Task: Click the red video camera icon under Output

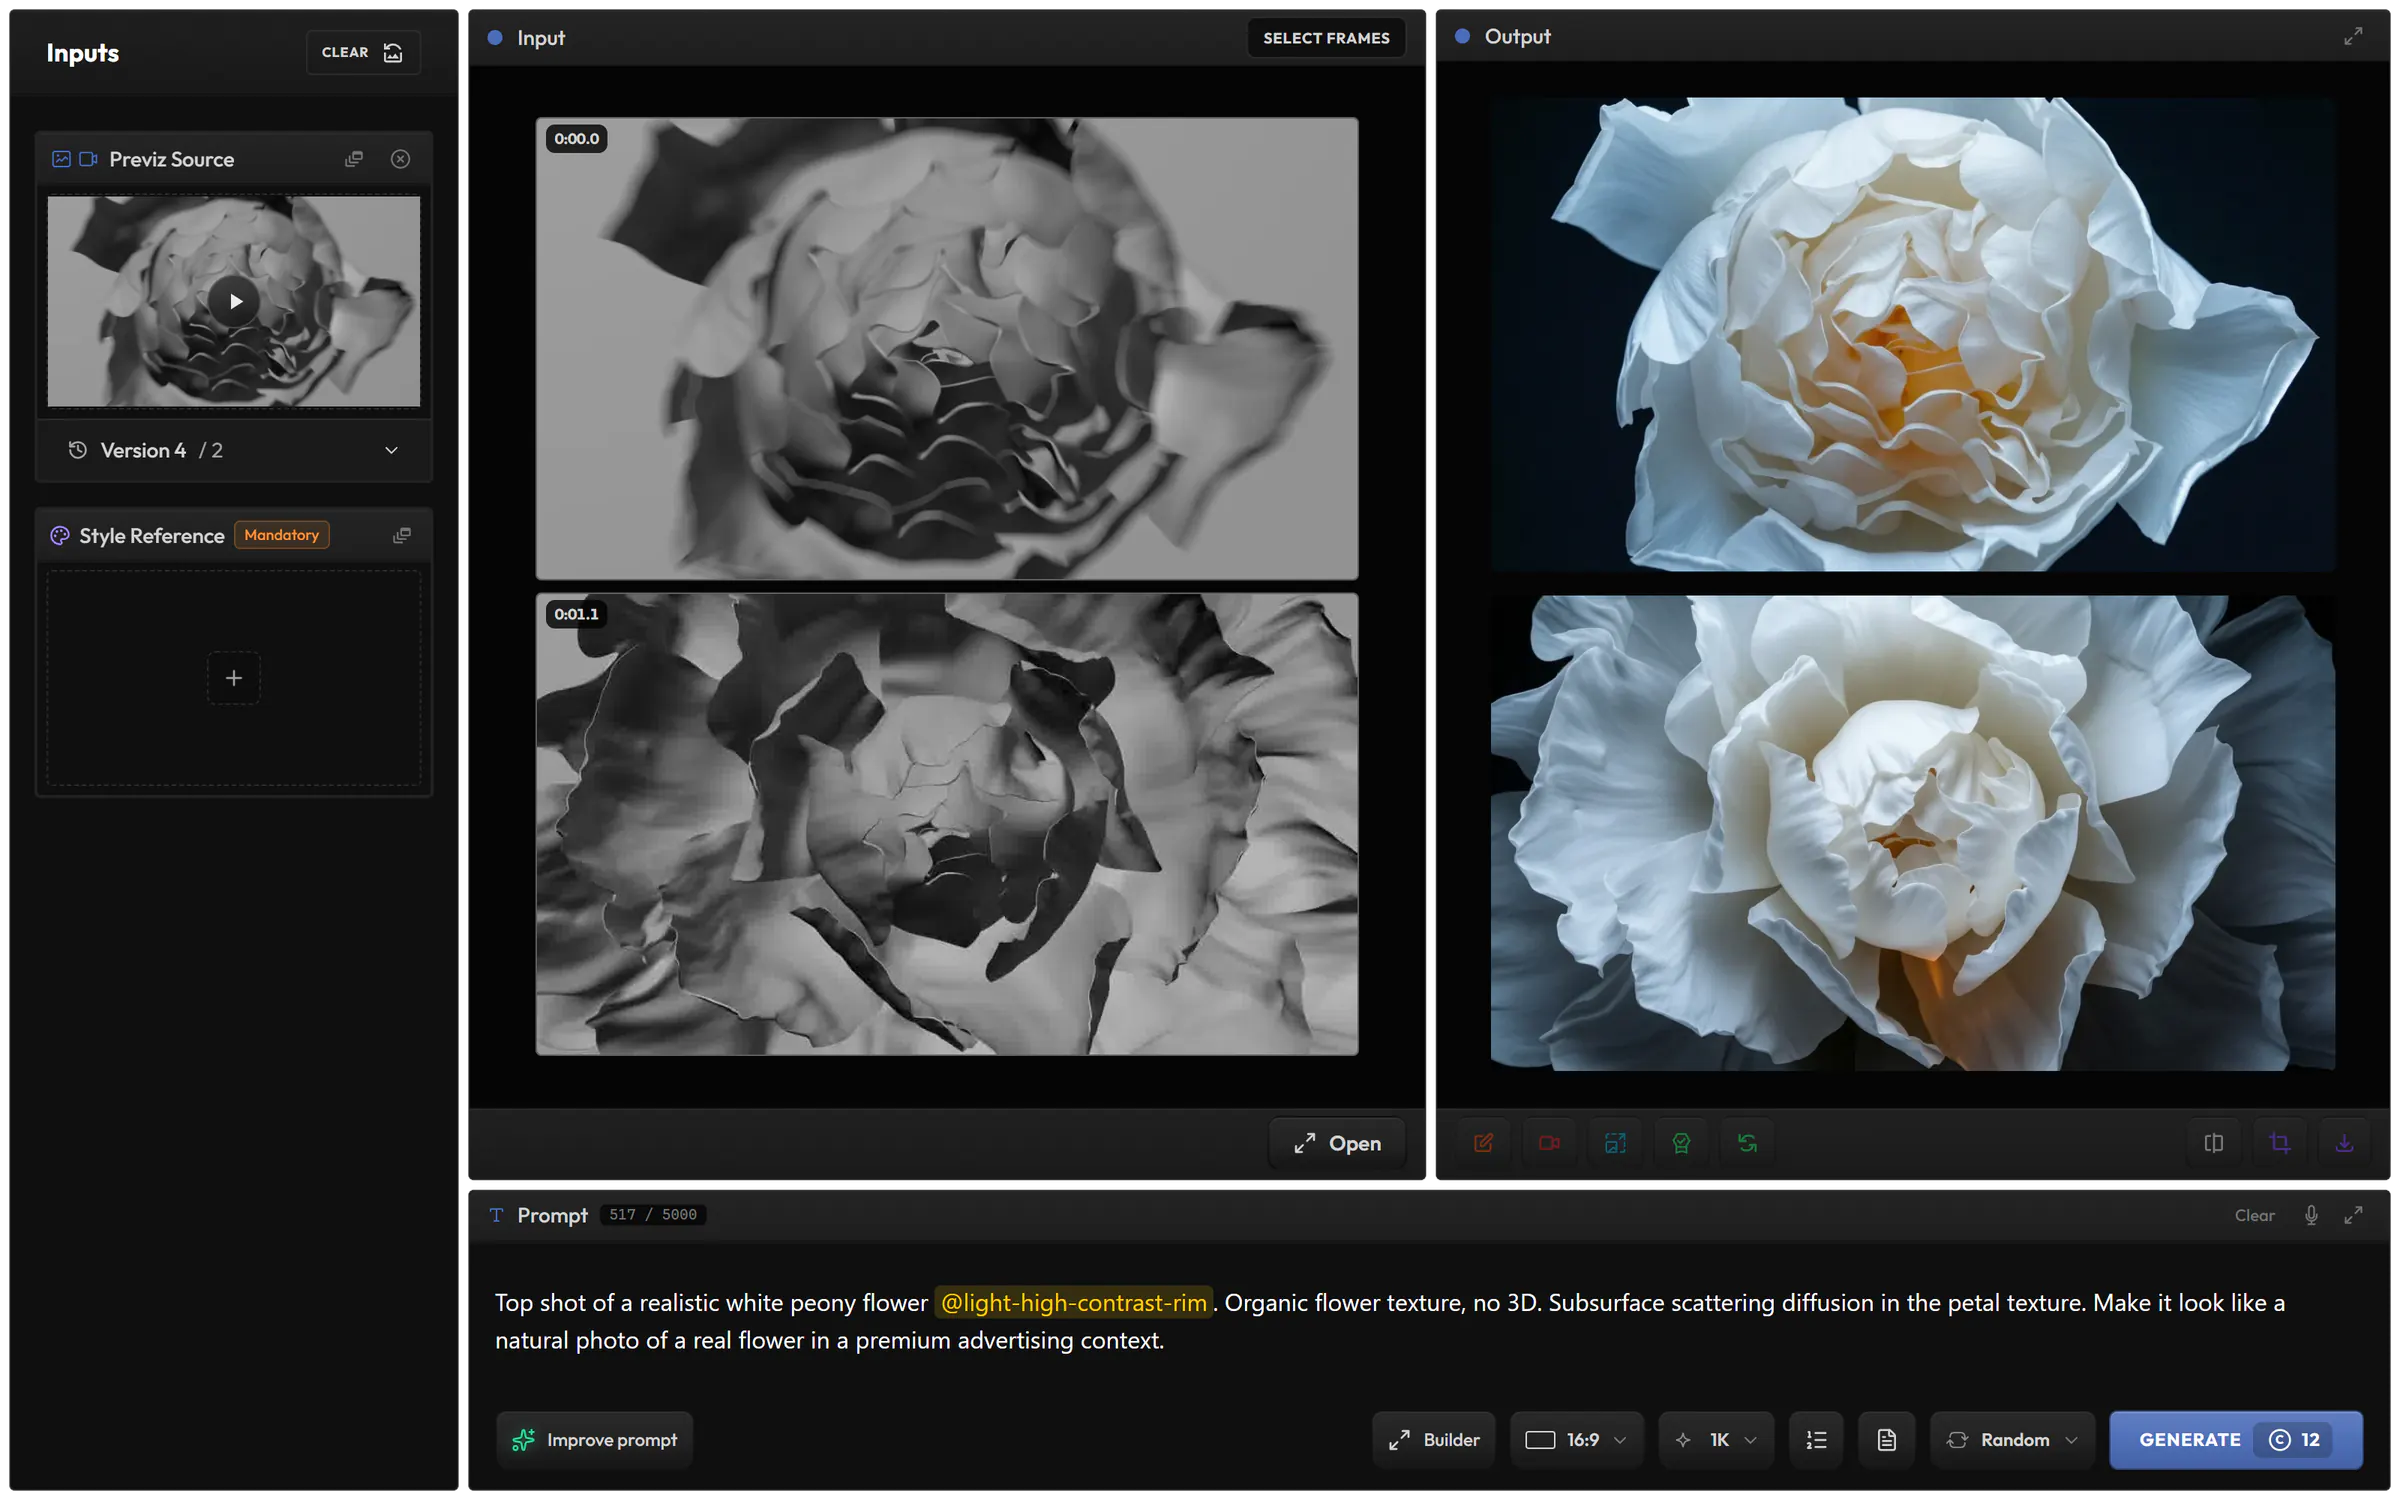Action: (x=1549, y=1142)
